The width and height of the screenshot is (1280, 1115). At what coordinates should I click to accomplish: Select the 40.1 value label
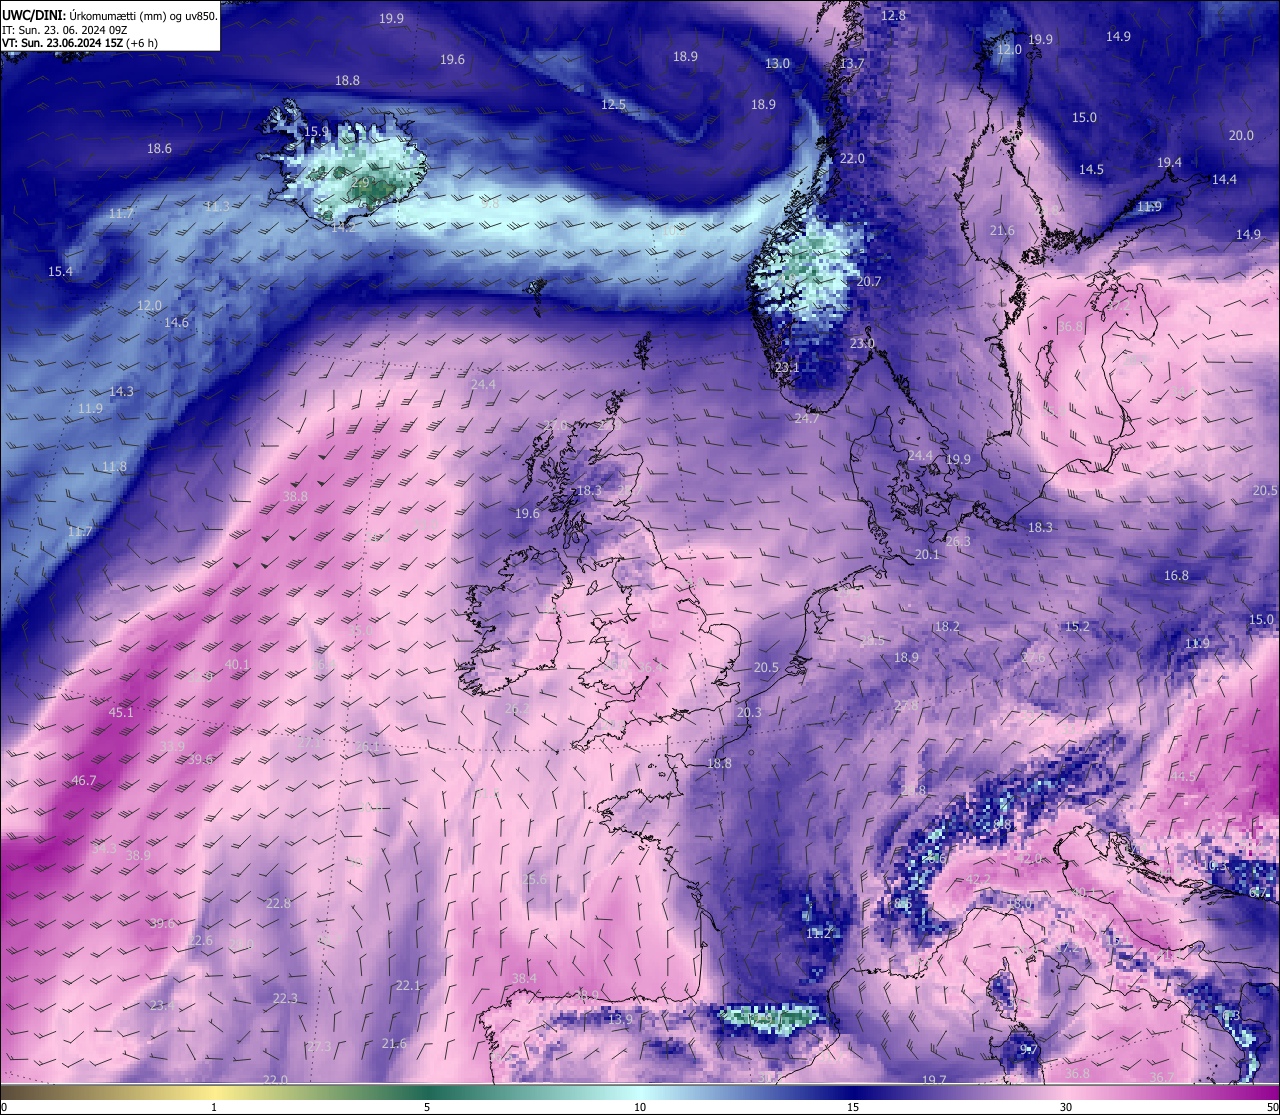click(237, 665)
